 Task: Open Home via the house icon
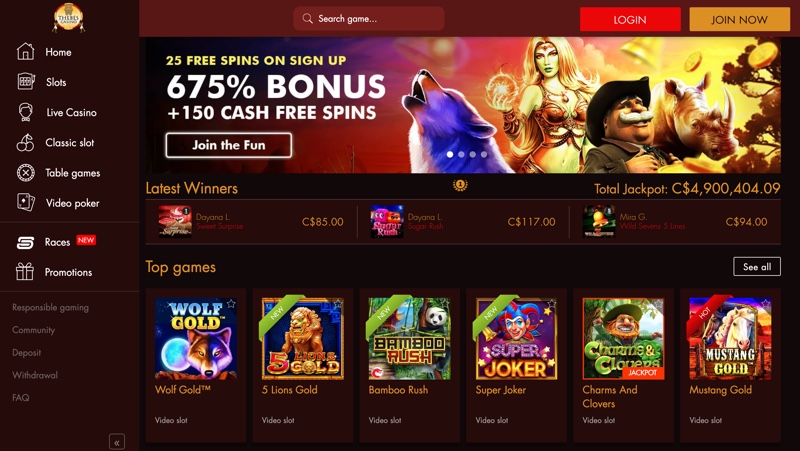pos(26,52)
